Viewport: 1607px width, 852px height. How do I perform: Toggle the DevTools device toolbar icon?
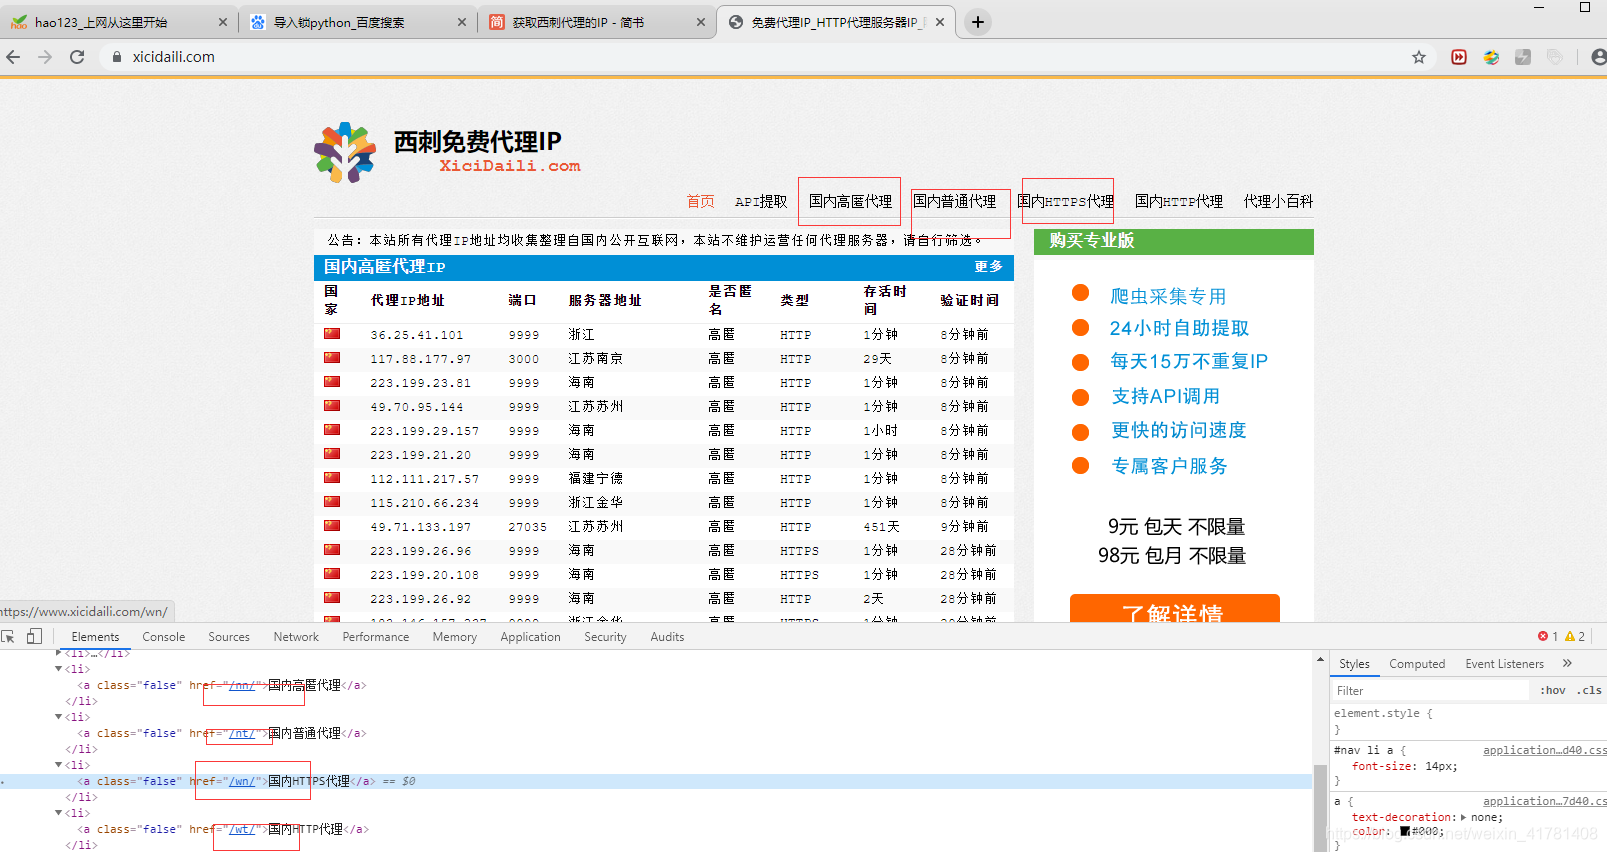pyautogui.click(x=34, y=637)
